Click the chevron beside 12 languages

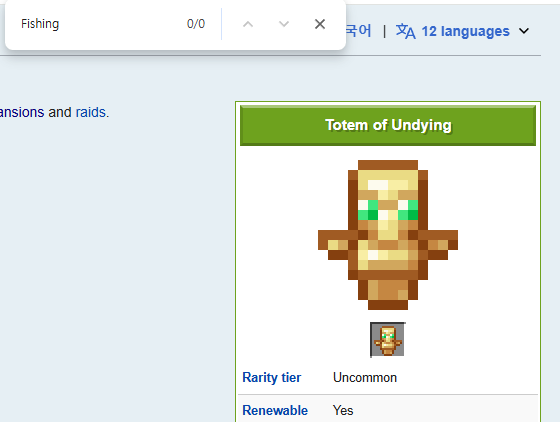click(524, 31)
